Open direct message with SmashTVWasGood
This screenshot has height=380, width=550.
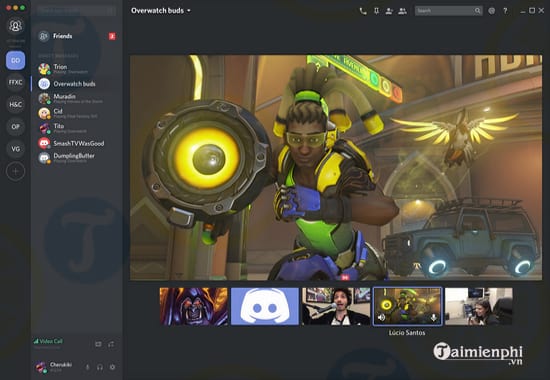(76, 143)
